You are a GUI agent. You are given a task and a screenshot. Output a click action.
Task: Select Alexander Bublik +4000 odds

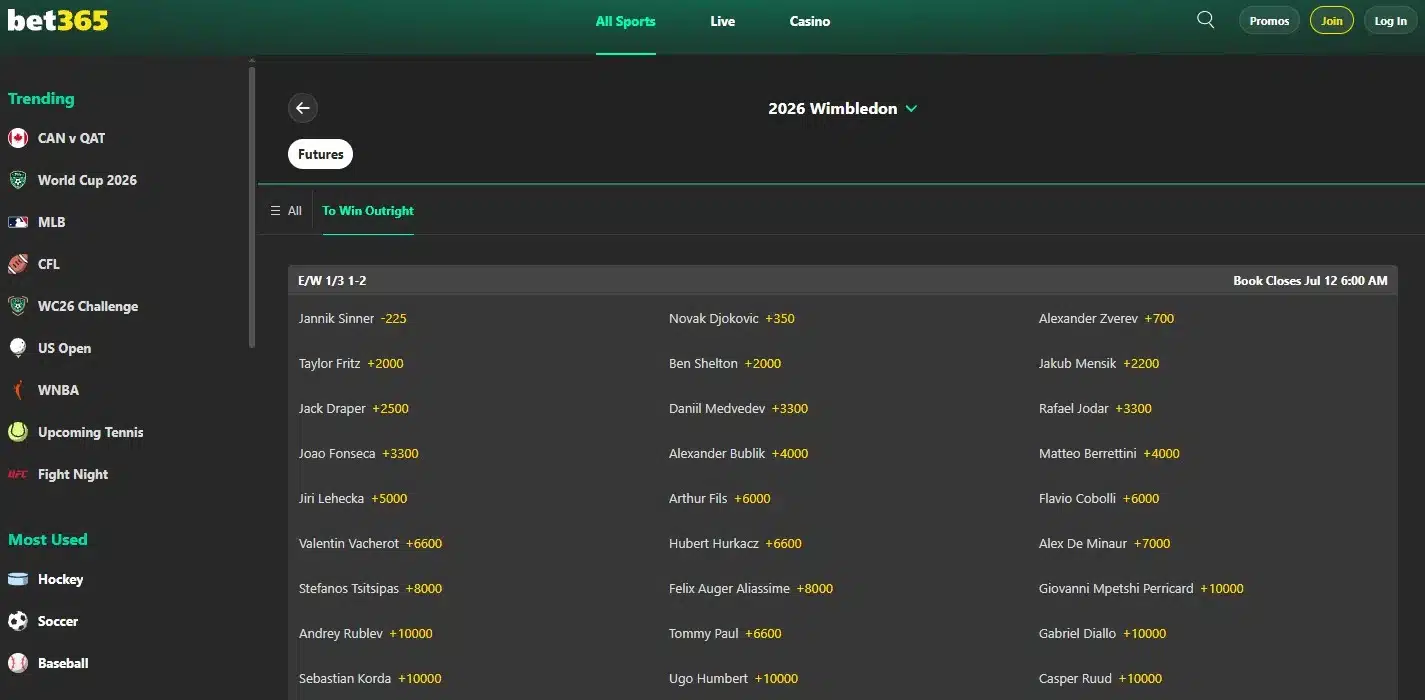(738, 453)
